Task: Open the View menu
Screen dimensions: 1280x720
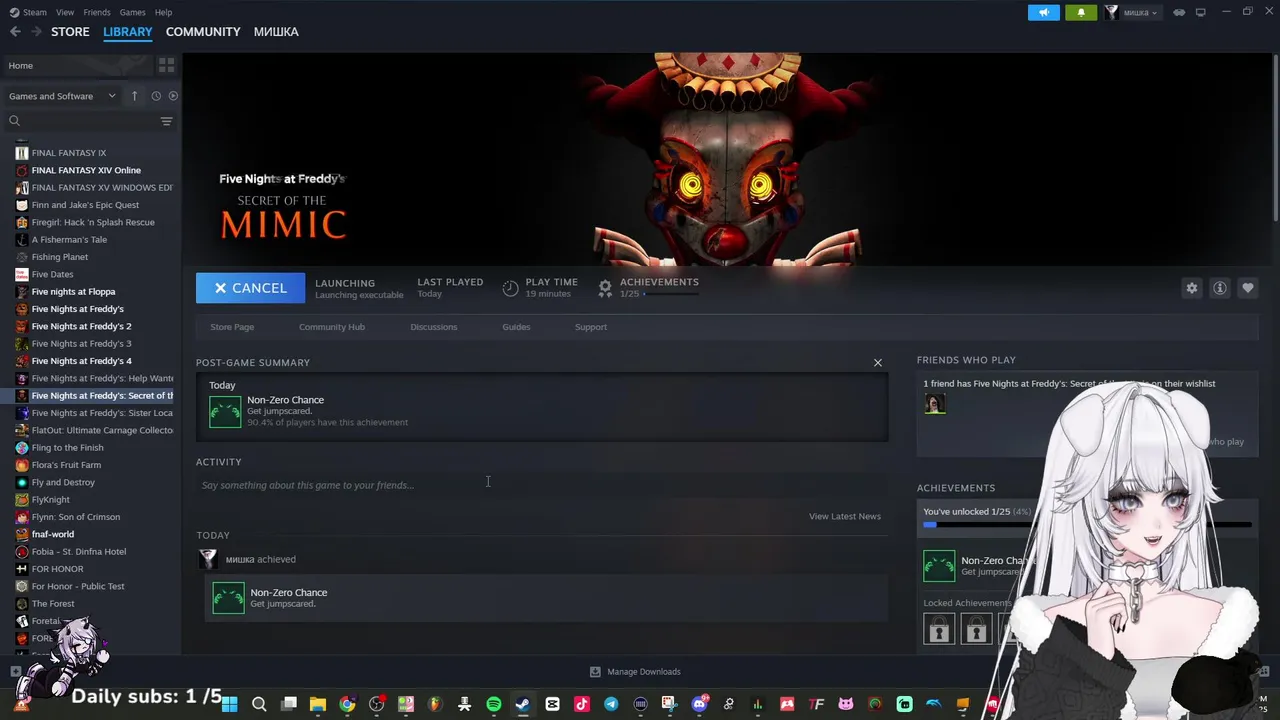Action: [65, 12]
